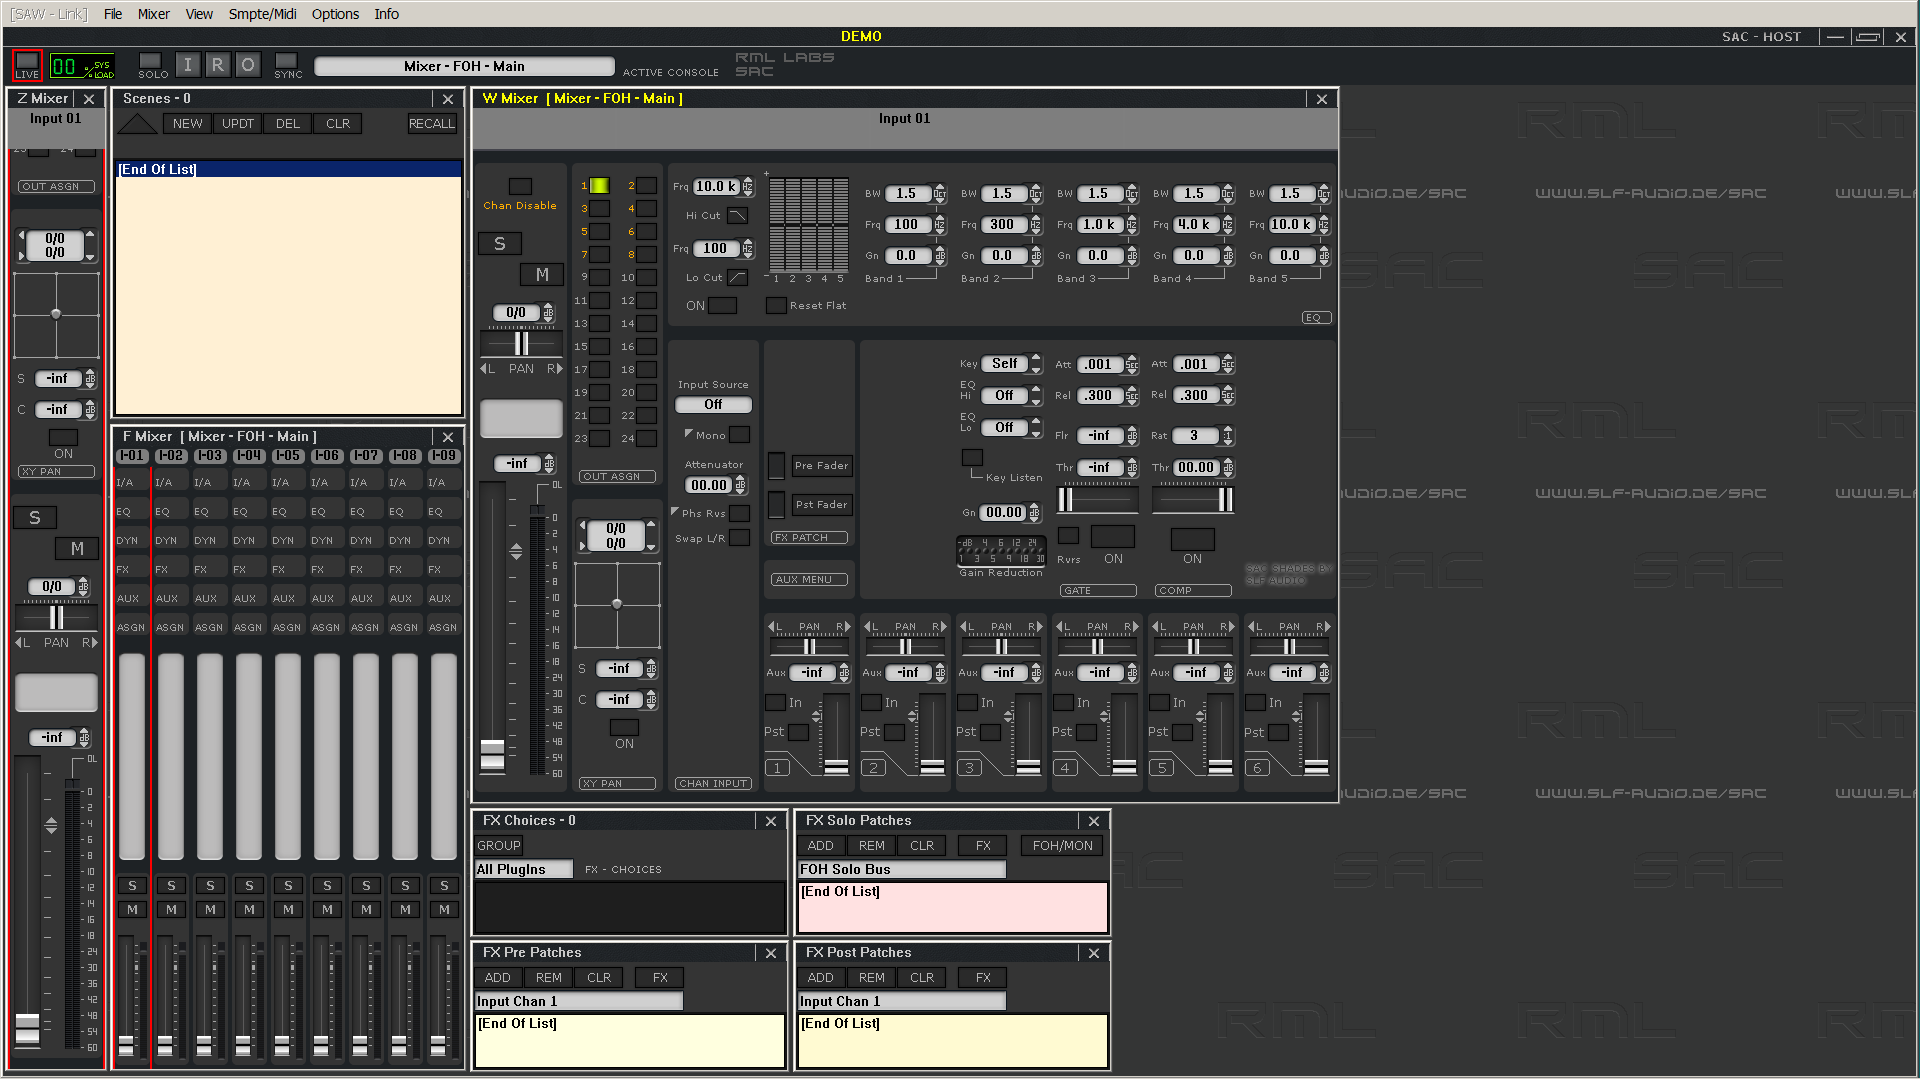Screen dimensions: 1920x1080
Task: Click the scene up-arrow triangle icon
Action: [137, 124]
